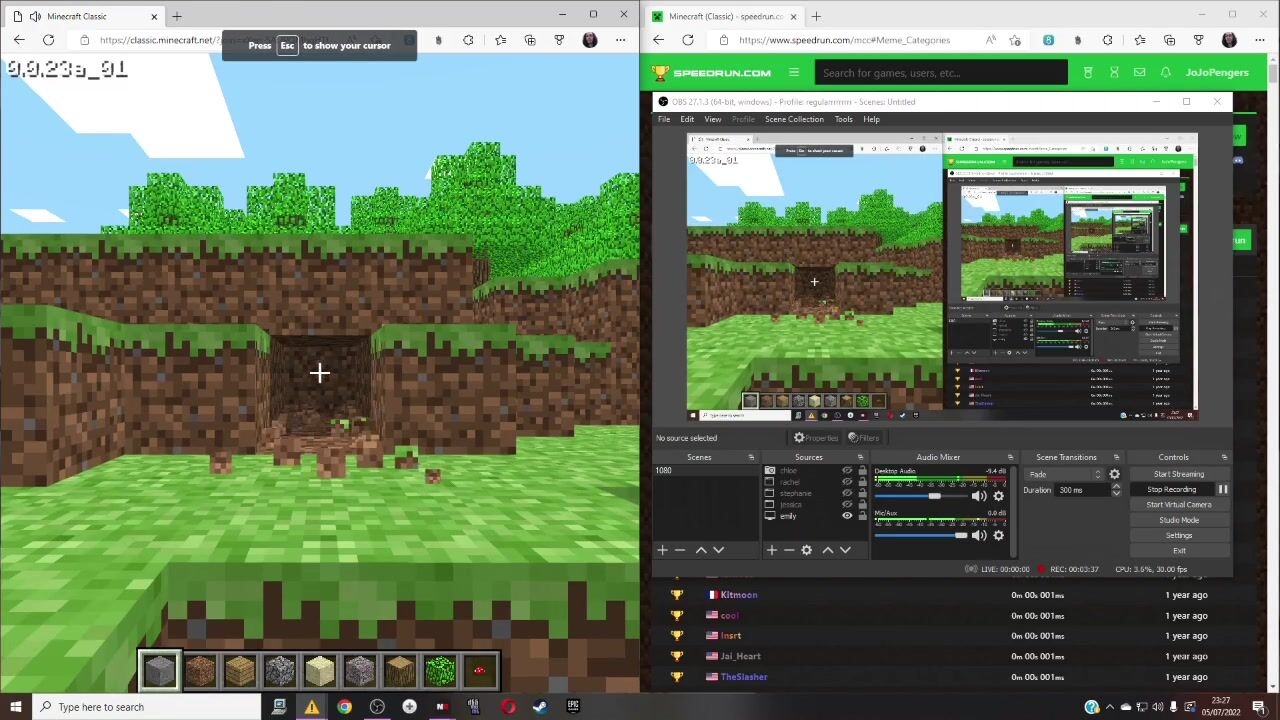This screenshot has height=720, width=1280.
Task: Pick the leaves block in the hotbar
Action: point(439,670)
